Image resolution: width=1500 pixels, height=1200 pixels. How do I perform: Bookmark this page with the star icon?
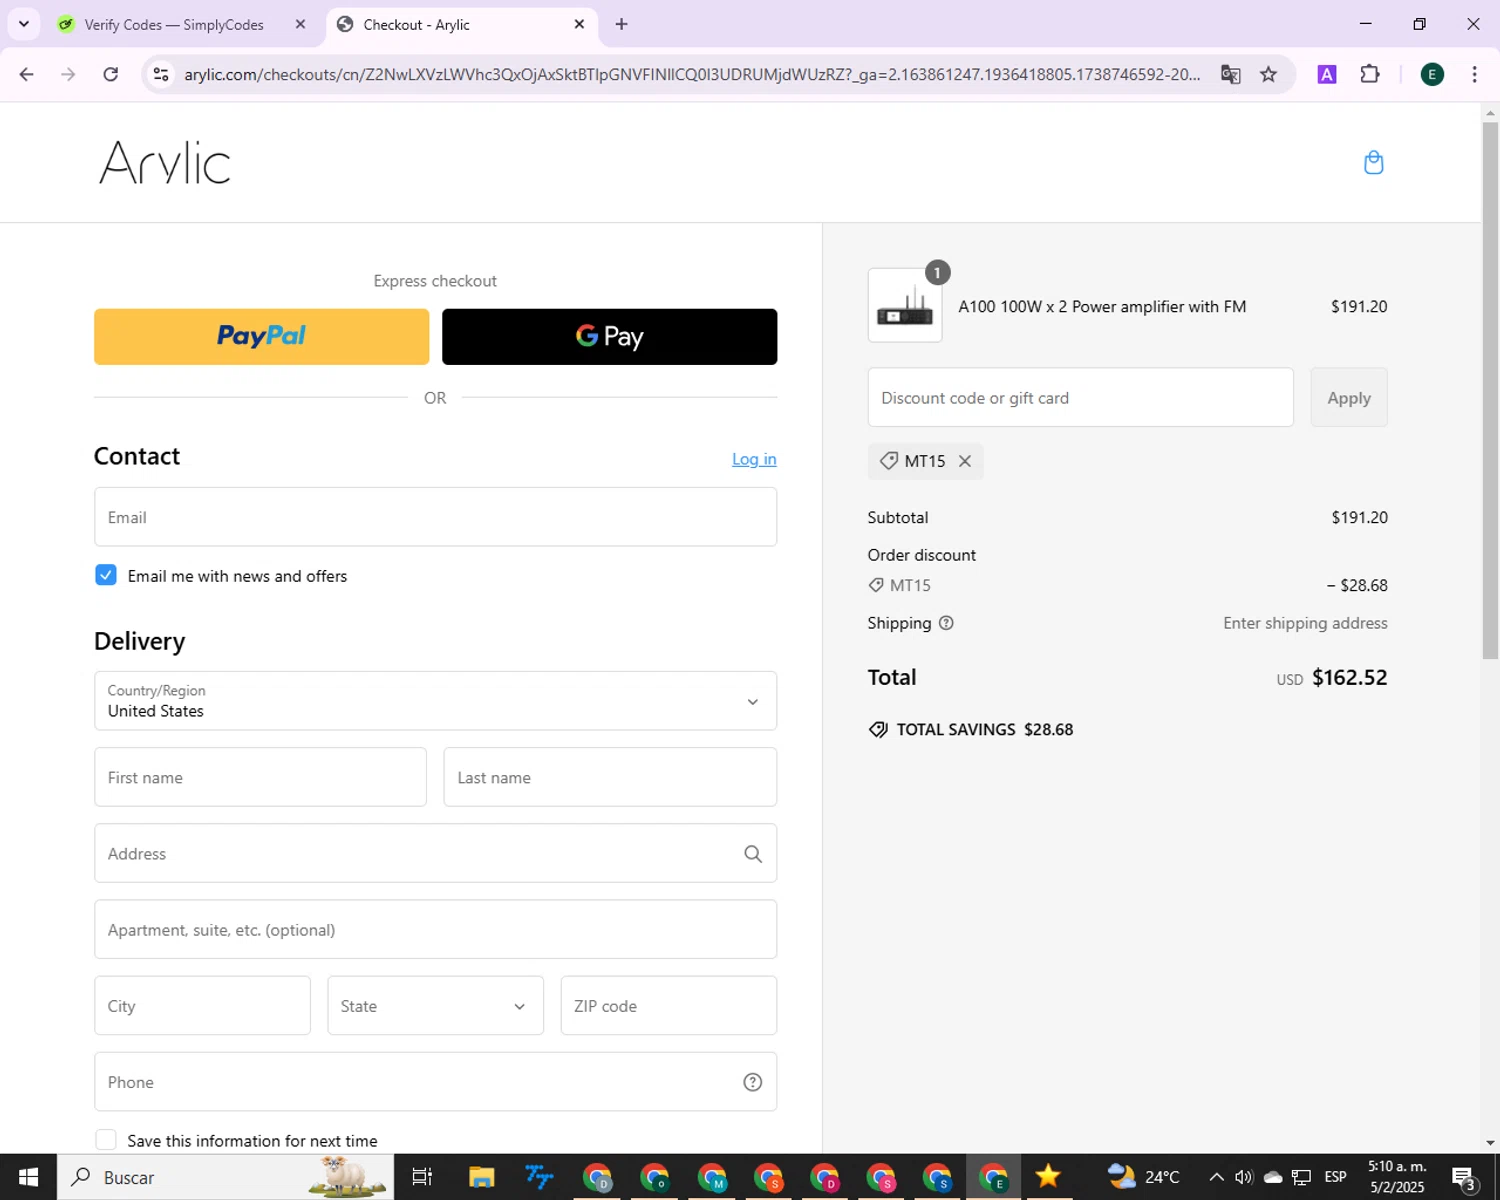pyautogui.click(x=1268, y=74)
